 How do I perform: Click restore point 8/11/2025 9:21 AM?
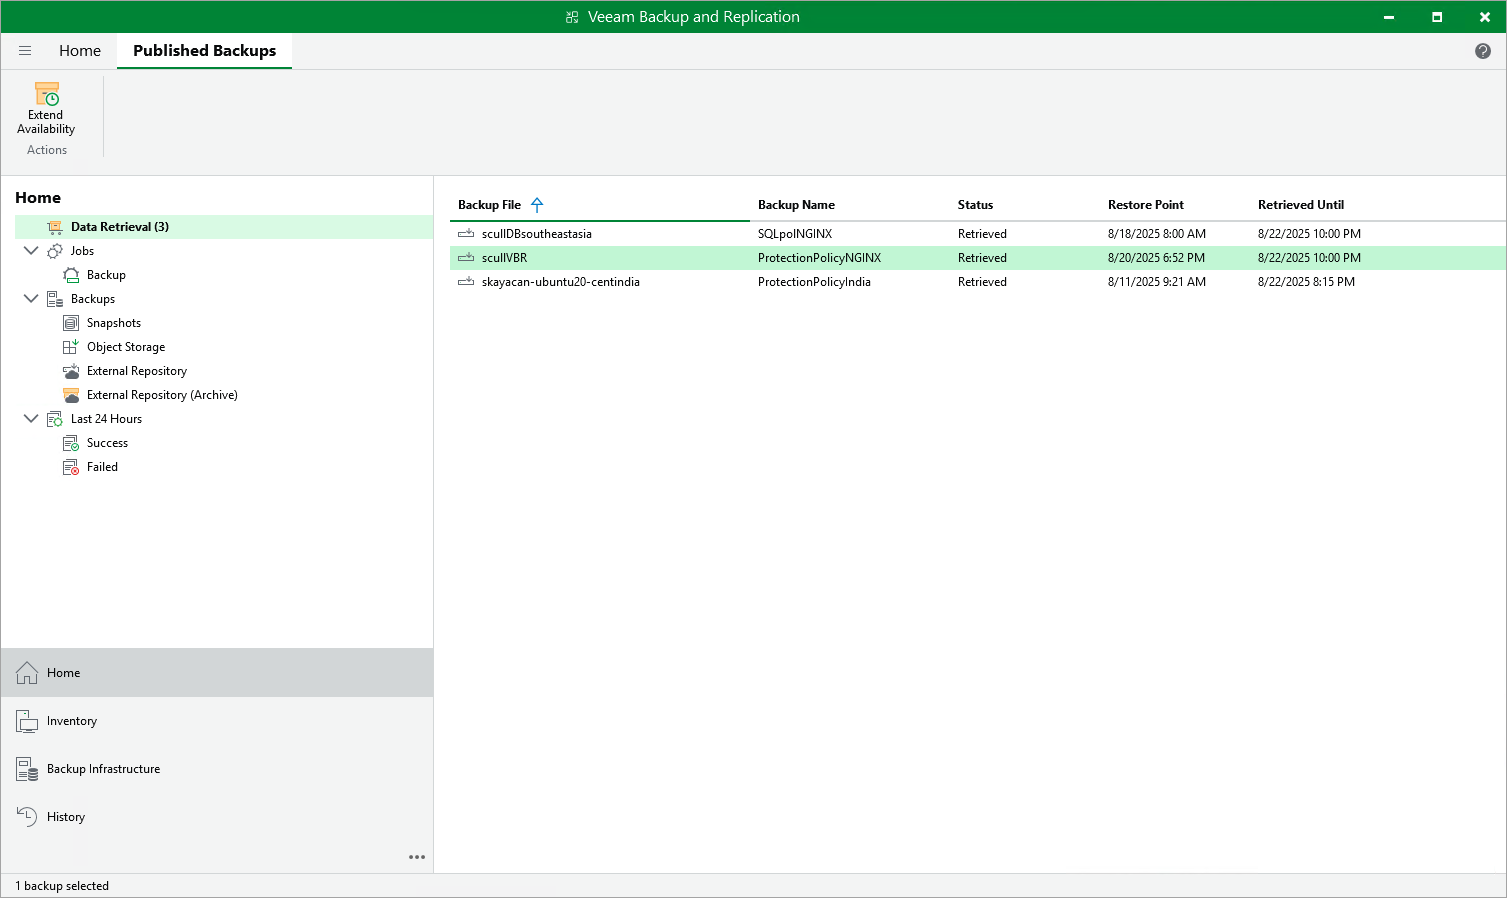pyautogui.click(x=1157, y=282)
